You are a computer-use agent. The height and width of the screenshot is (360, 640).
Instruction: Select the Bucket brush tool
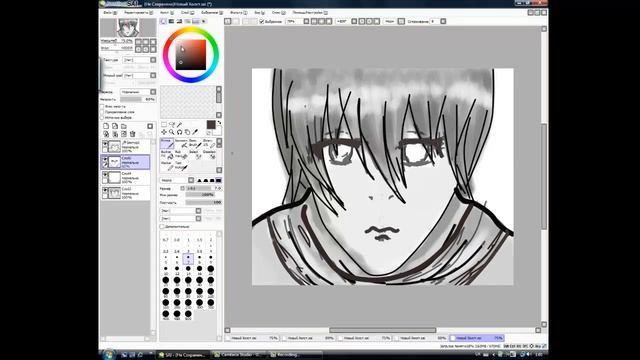[167, 154]
